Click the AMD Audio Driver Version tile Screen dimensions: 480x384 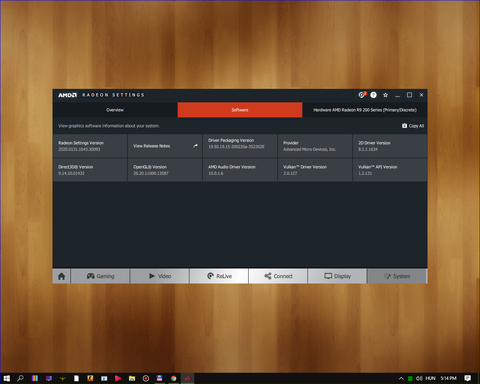(240, 170)
